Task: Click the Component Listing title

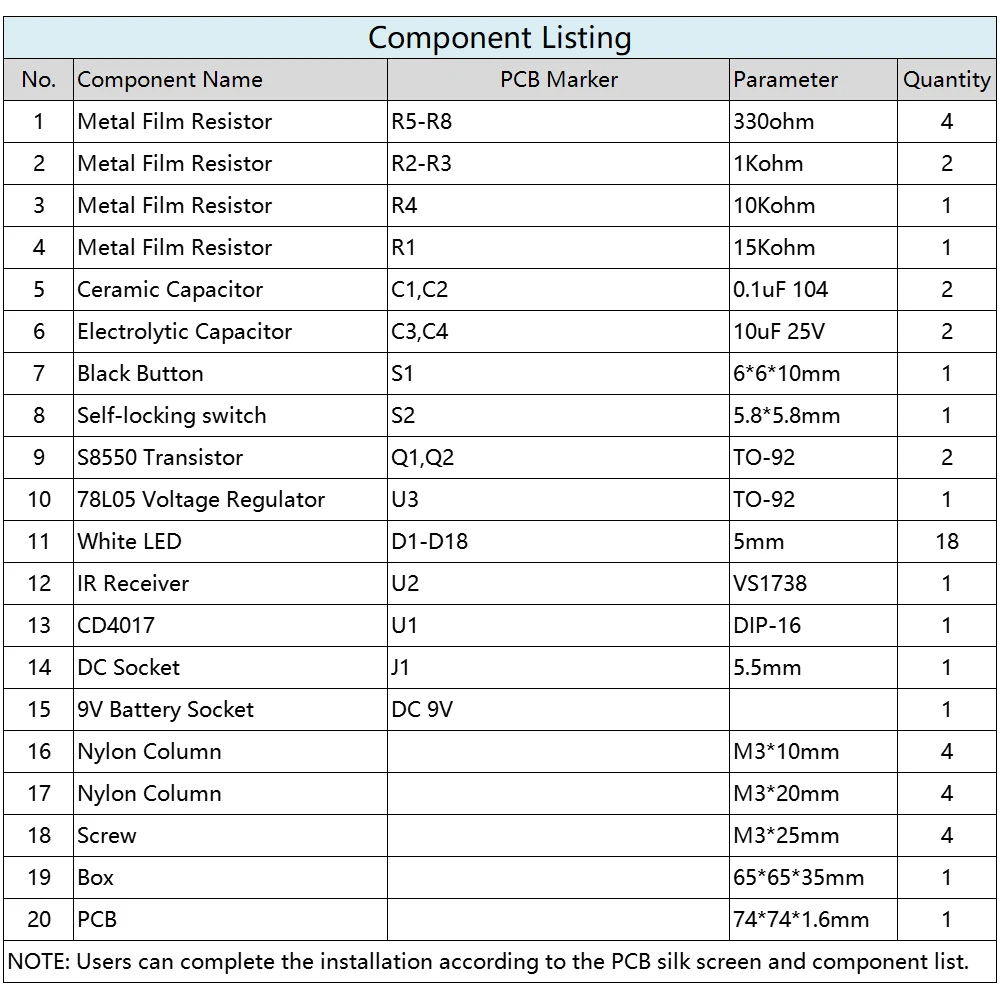Action: click(499, 38)
